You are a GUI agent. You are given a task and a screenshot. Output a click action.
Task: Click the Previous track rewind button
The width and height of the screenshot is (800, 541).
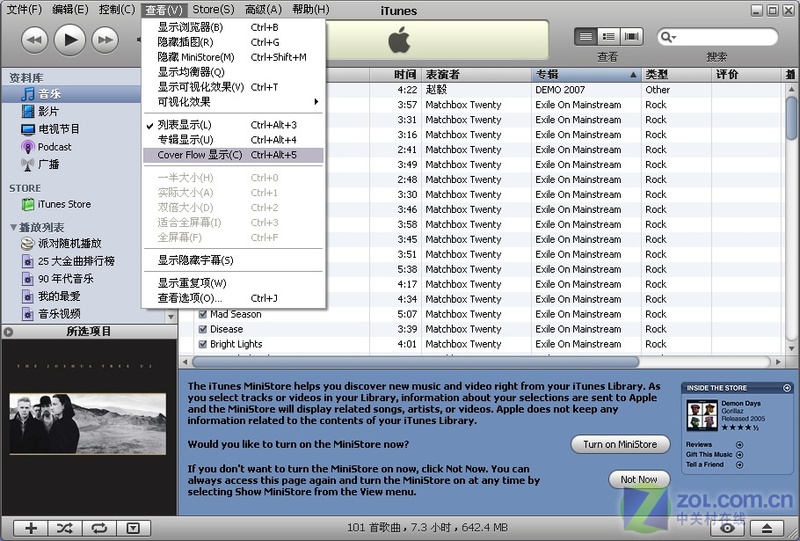tap(34, 39)
